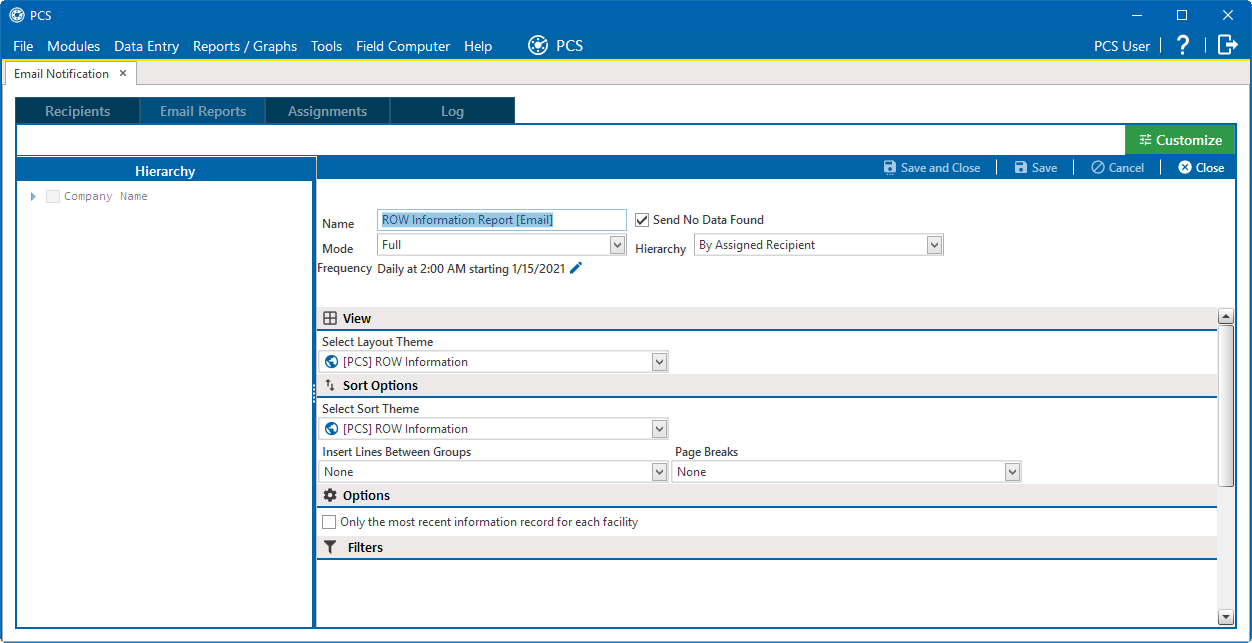The height and width of the screenshot is (643, 1252).
Task: Open the File menu
Action: [x=23, y=46]
